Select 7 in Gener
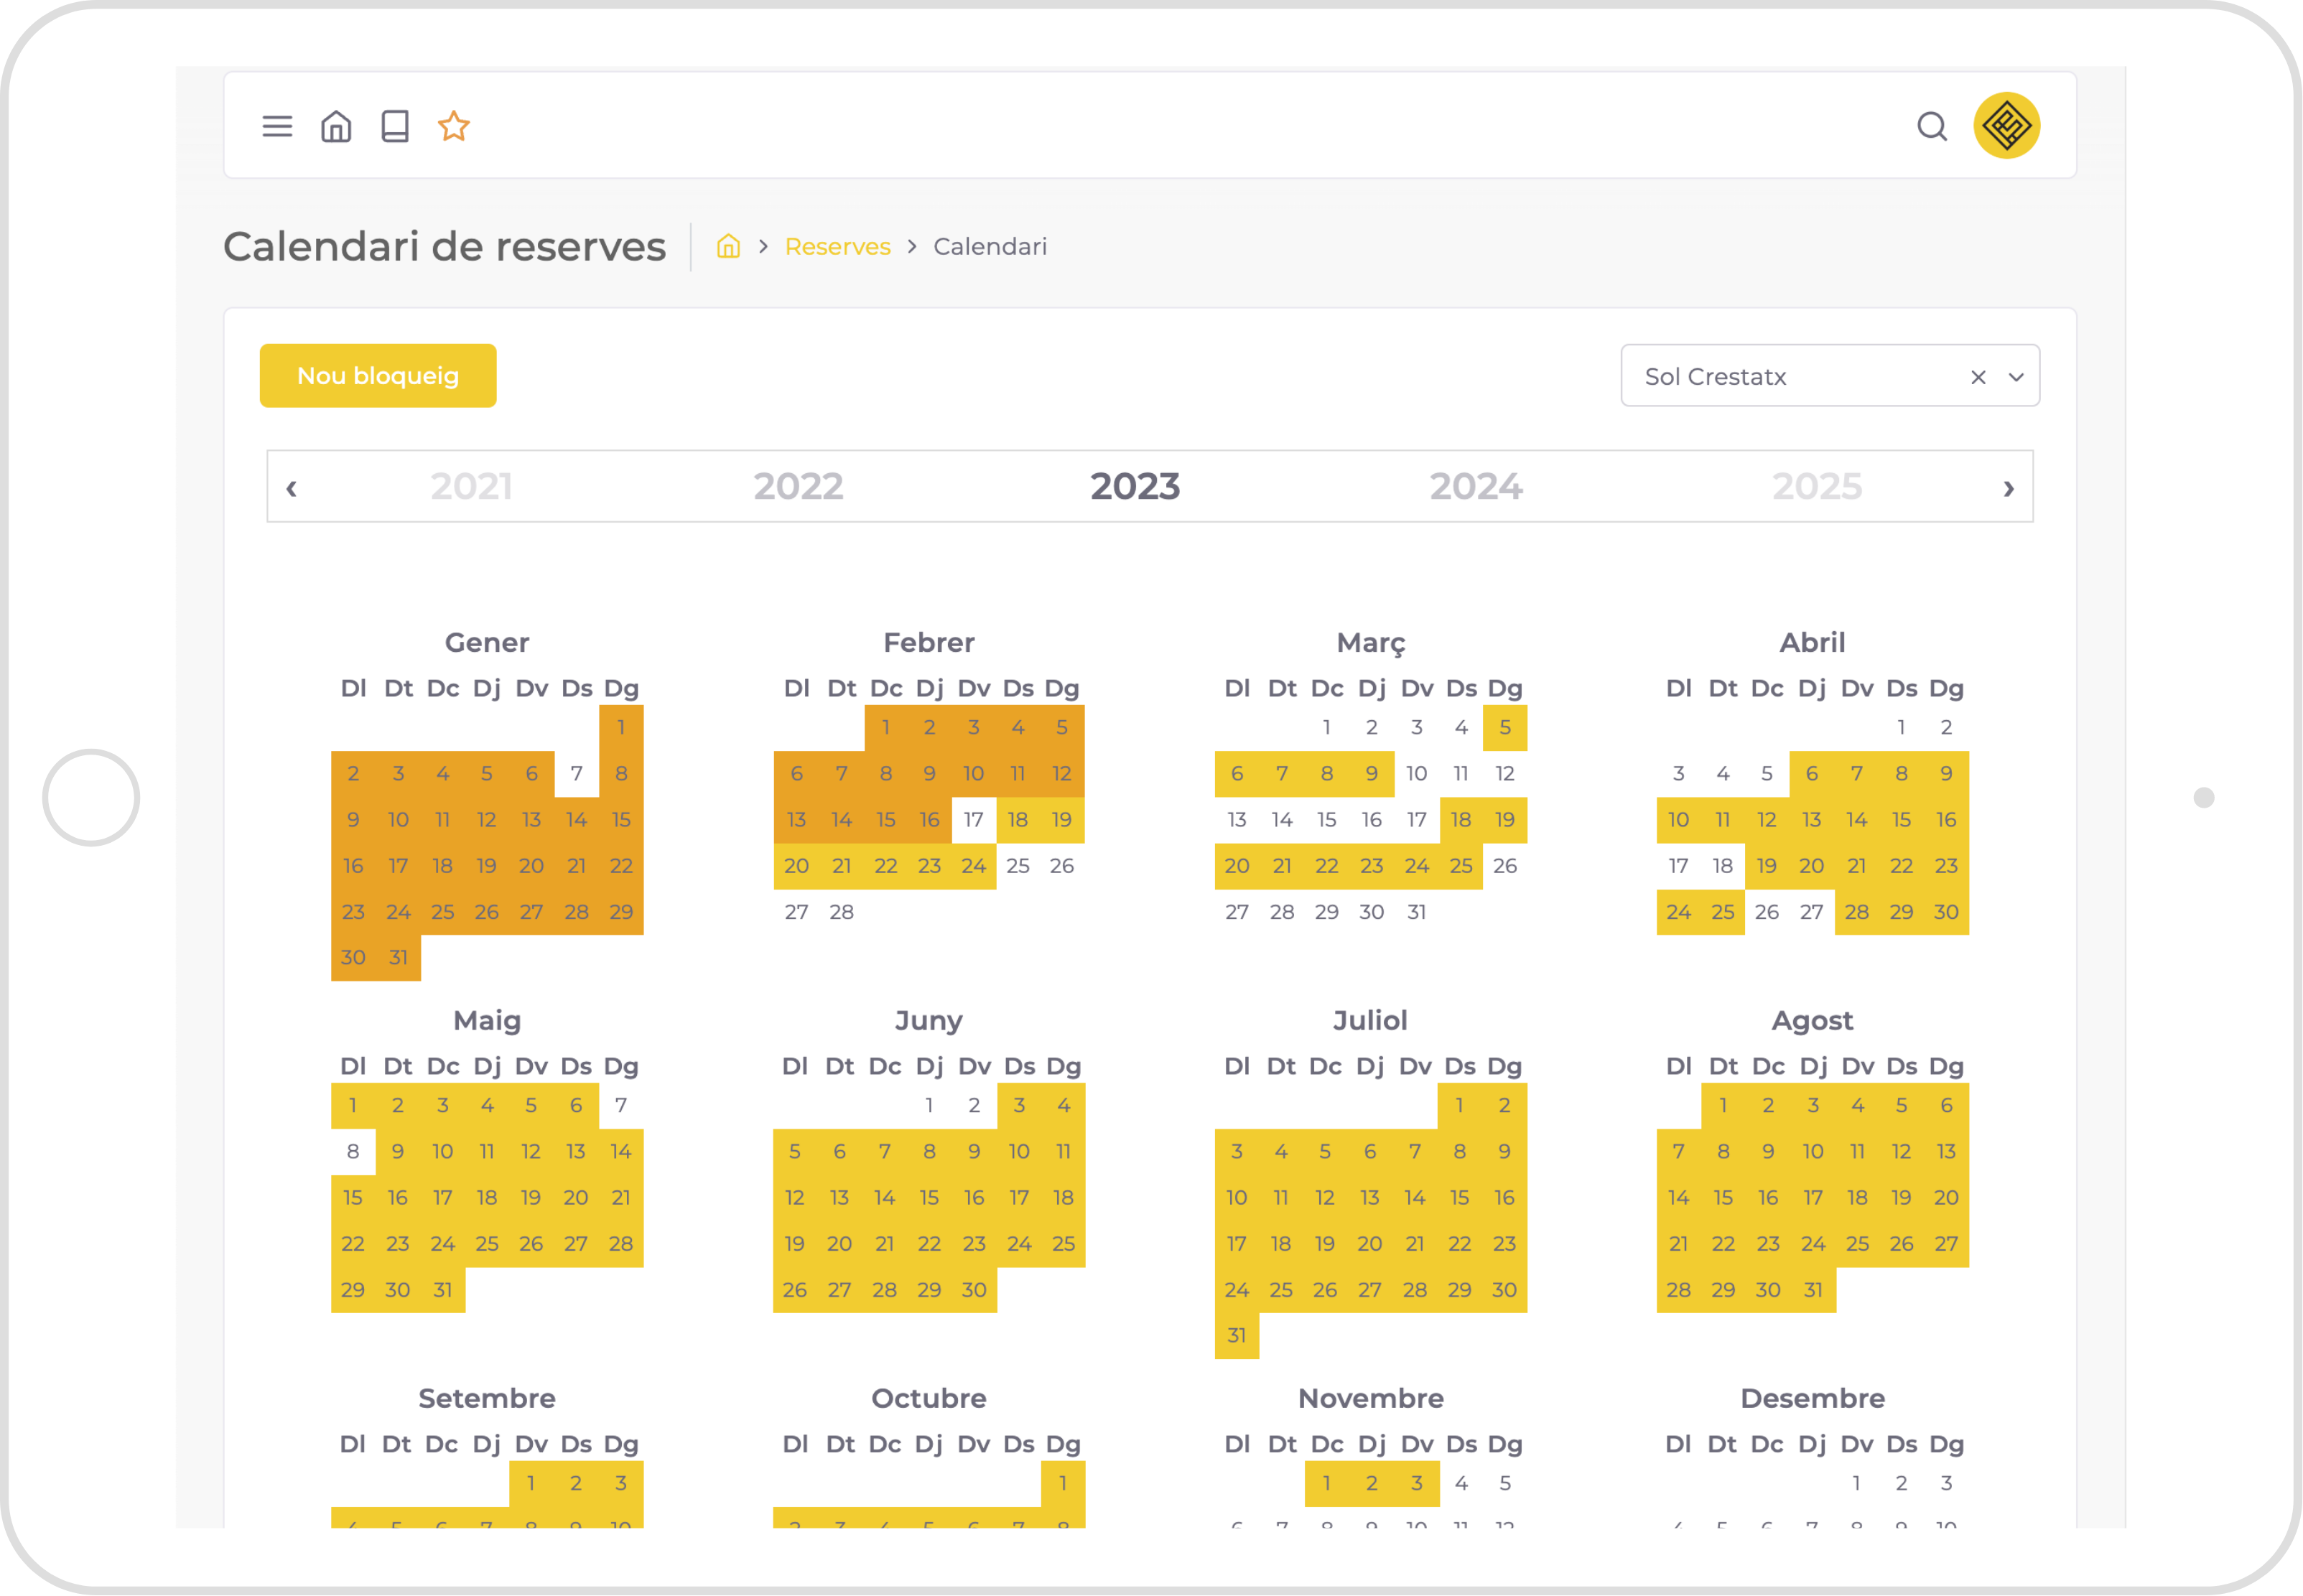The width and height of the screenshot is (2303, 1596). [576, 774]
